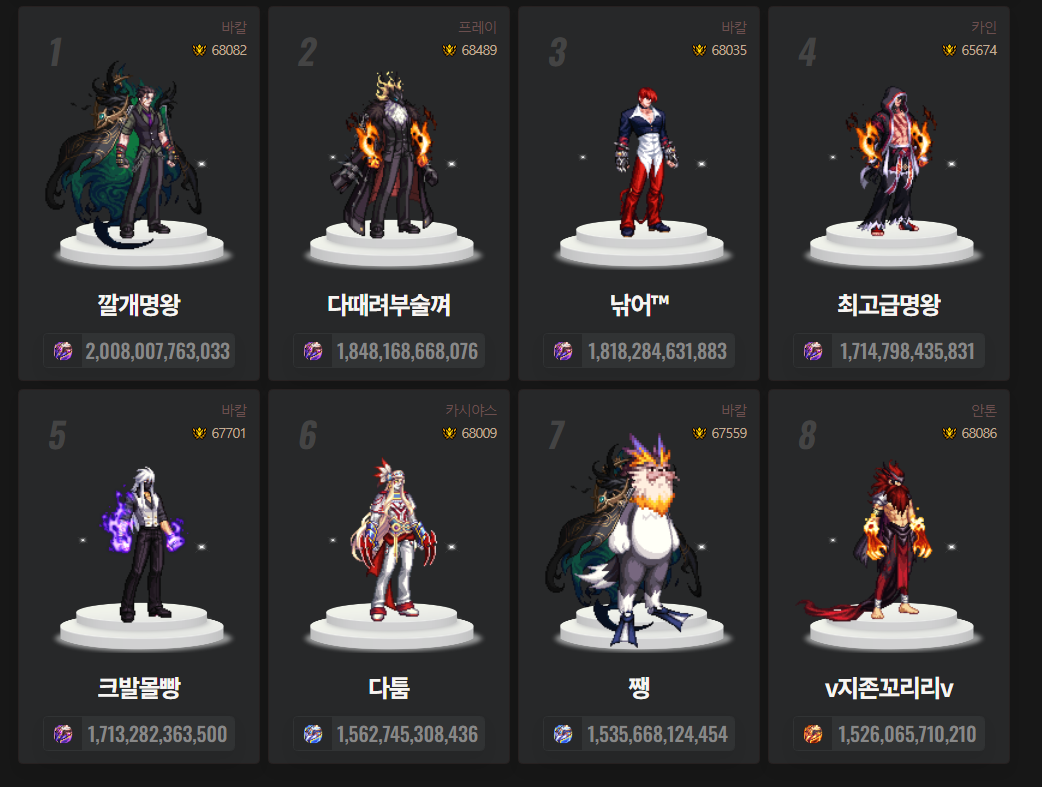Click the v지존꼬리리v character name
Image resolution: width=1042 pixels, height=787 pixels.
[889, 688]
